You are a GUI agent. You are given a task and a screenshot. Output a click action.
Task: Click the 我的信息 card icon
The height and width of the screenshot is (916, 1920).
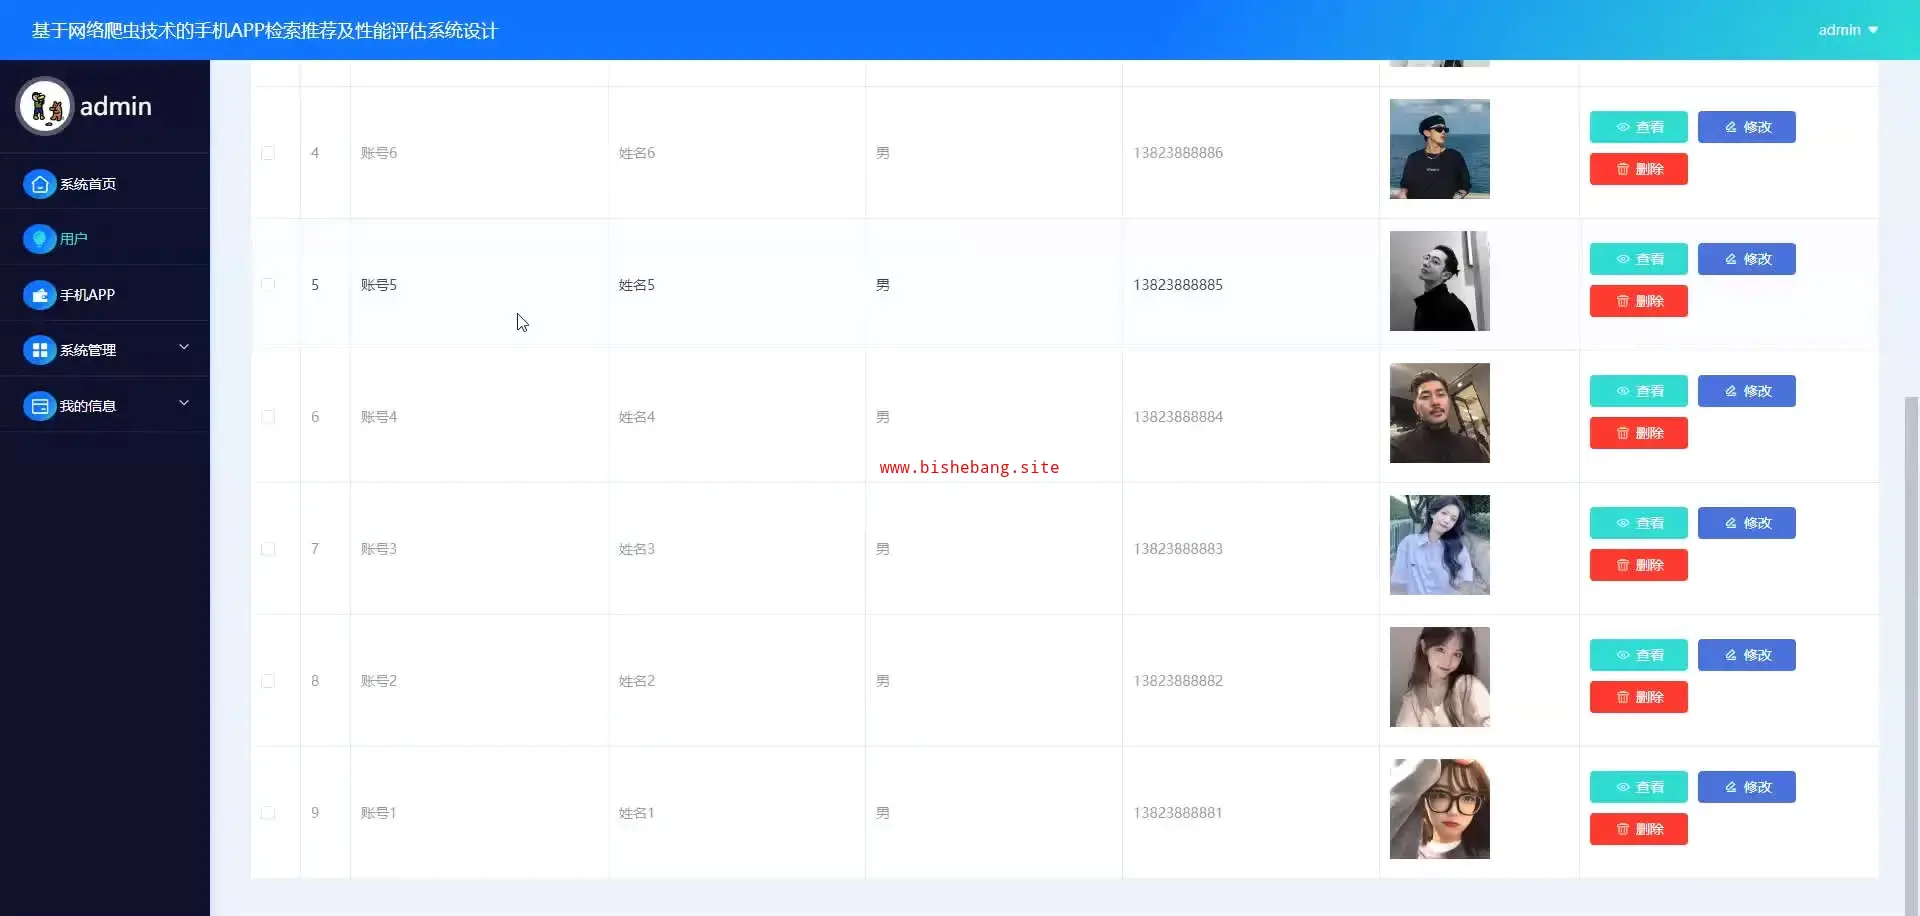click(x=39, y=406)
